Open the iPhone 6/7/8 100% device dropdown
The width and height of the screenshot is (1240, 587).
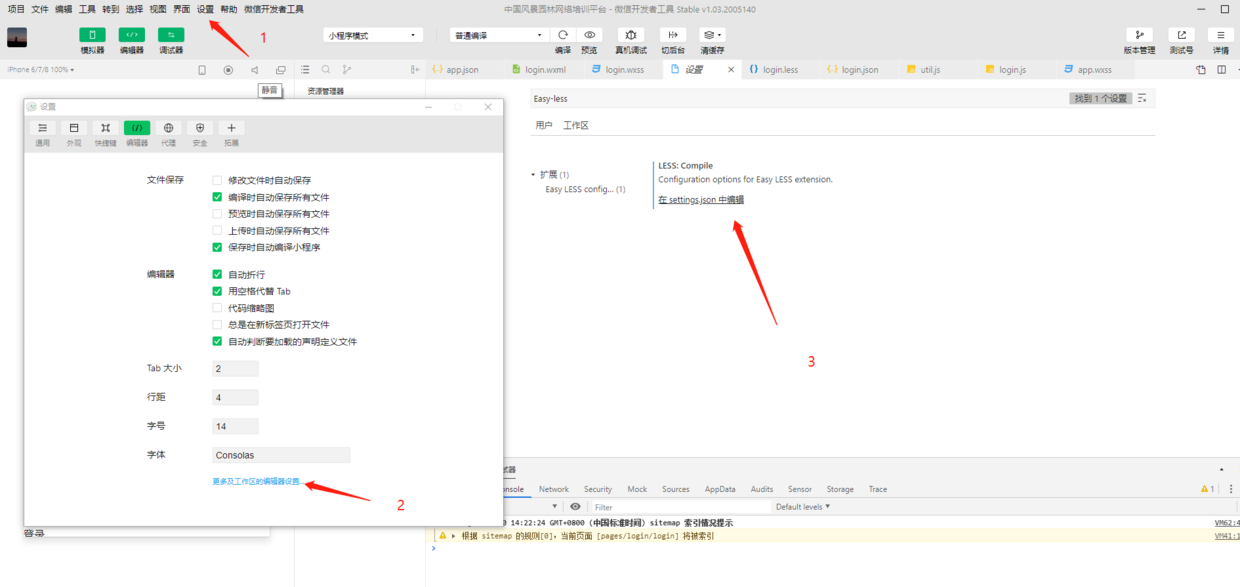41,70
